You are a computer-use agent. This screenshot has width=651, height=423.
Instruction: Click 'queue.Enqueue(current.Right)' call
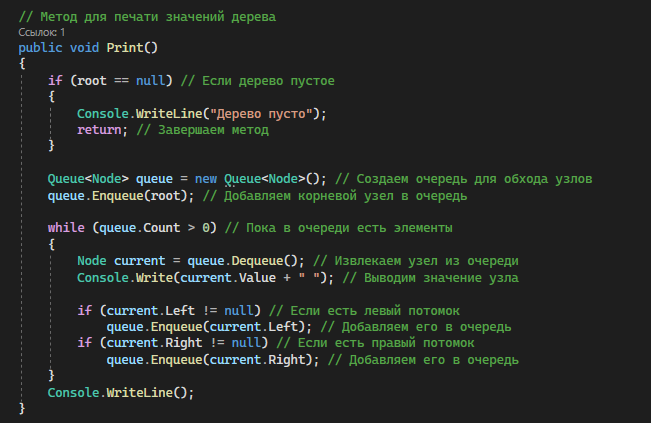tap(210, 359)
